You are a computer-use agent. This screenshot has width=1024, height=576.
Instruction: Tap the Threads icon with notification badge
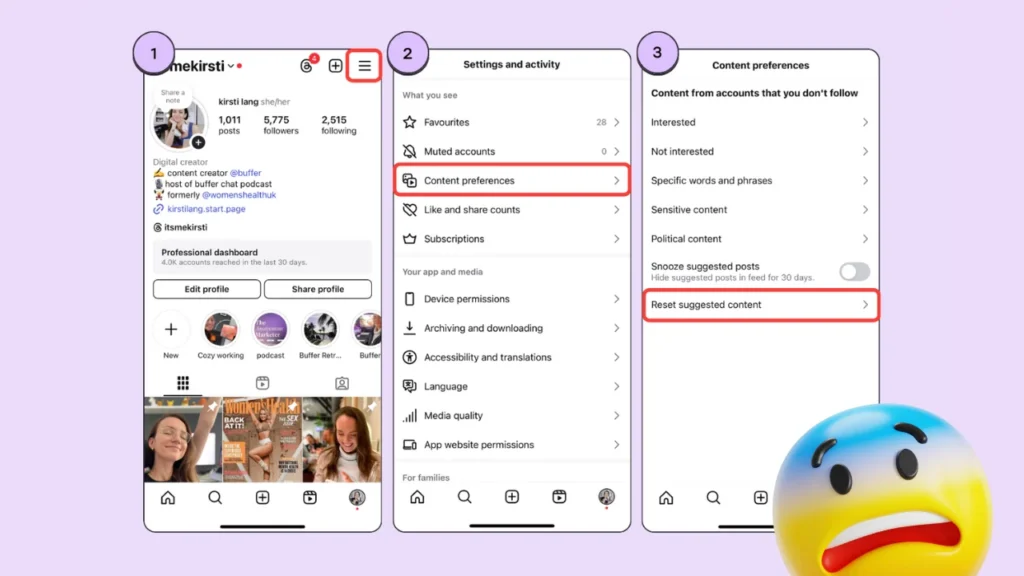tap(307, 66)
